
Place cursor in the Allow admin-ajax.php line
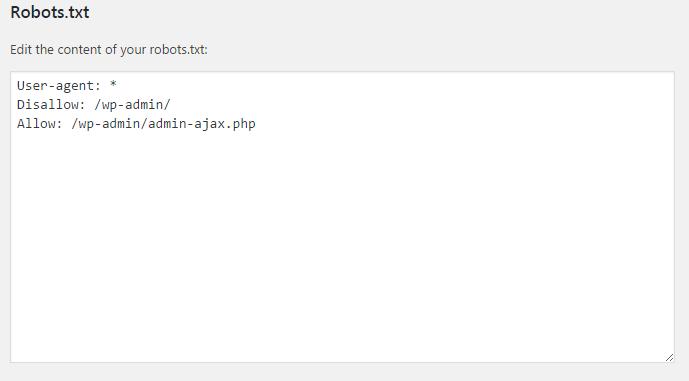click(x=136, y=123)
